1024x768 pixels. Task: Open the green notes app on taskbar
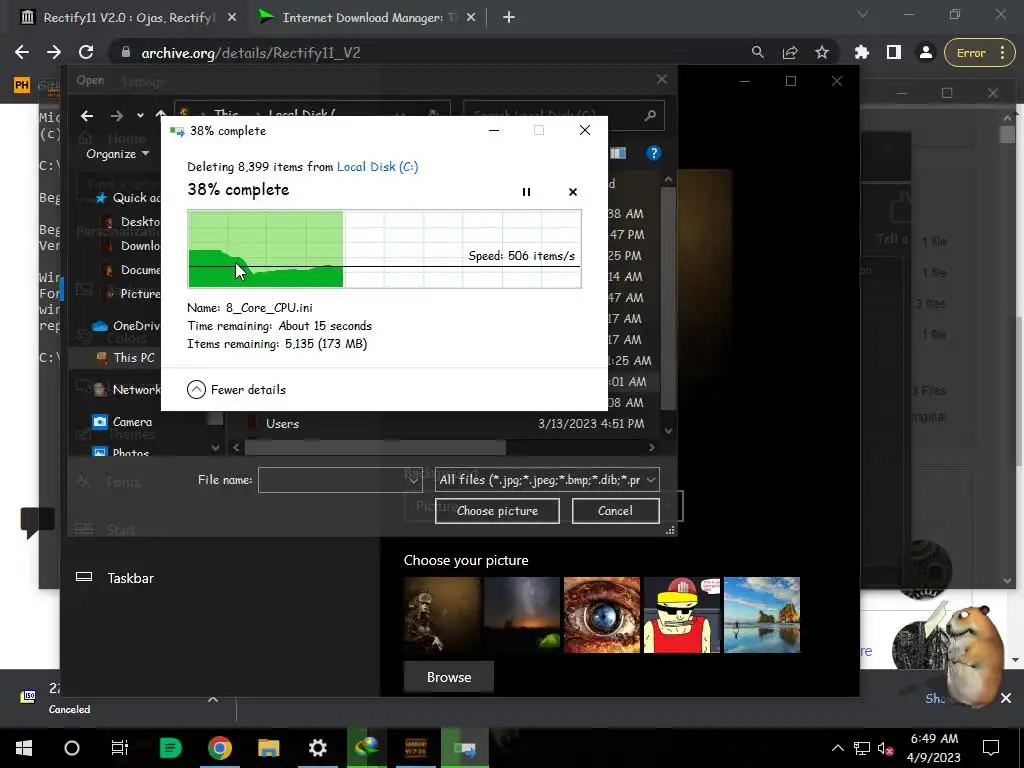pyautogui.click(x=171, y=748)
